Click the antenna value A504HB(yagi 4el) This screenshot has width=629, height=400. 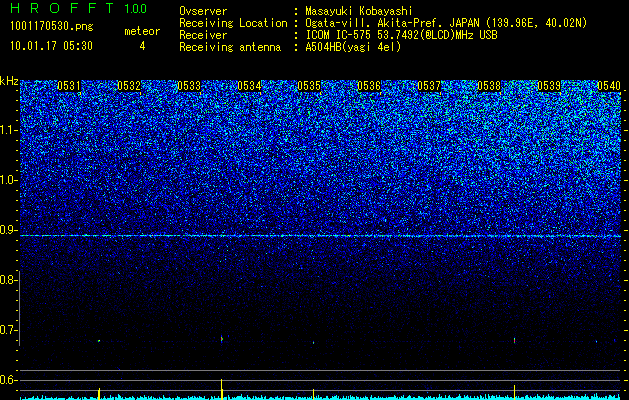coord(353,47)
